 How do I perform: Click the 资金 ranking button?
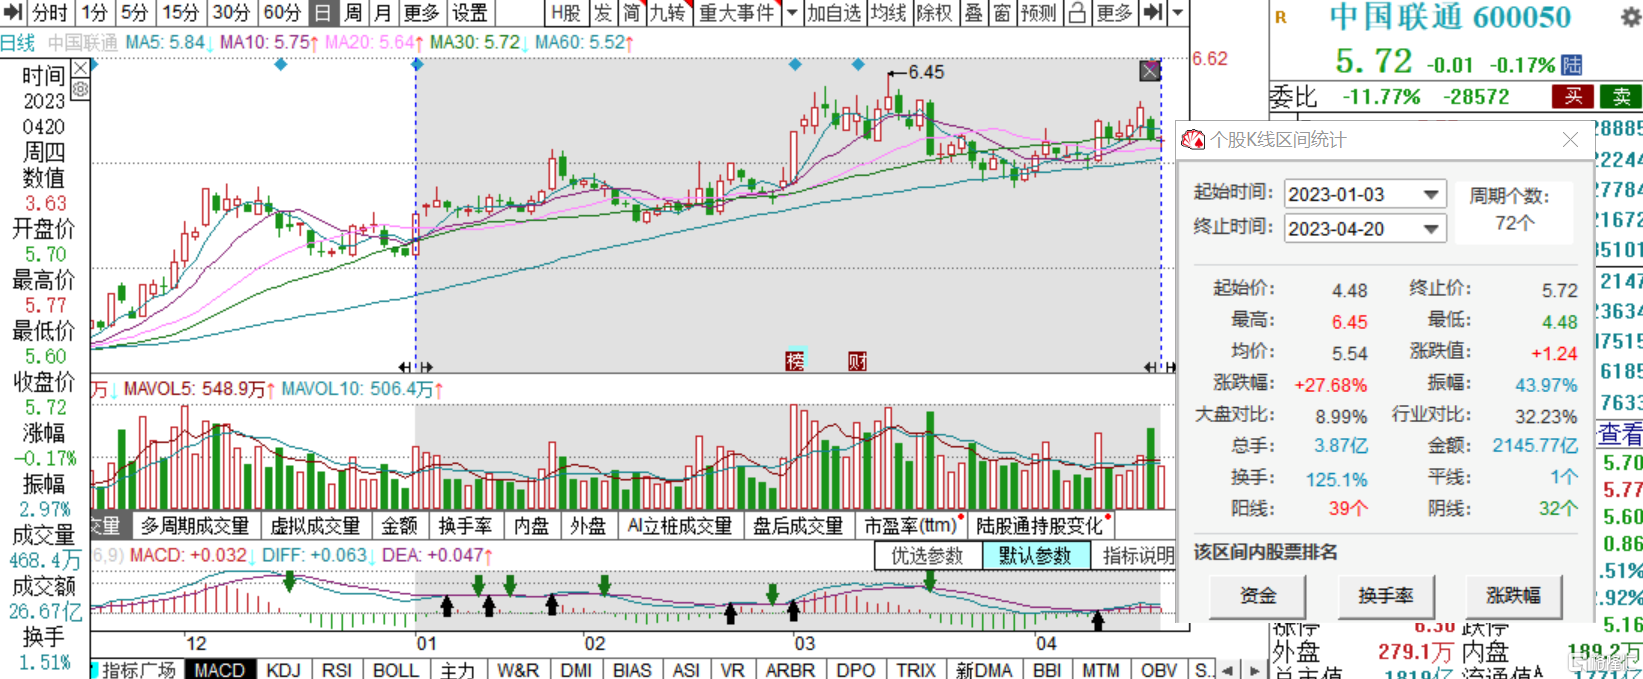(x=1258, y=596)
